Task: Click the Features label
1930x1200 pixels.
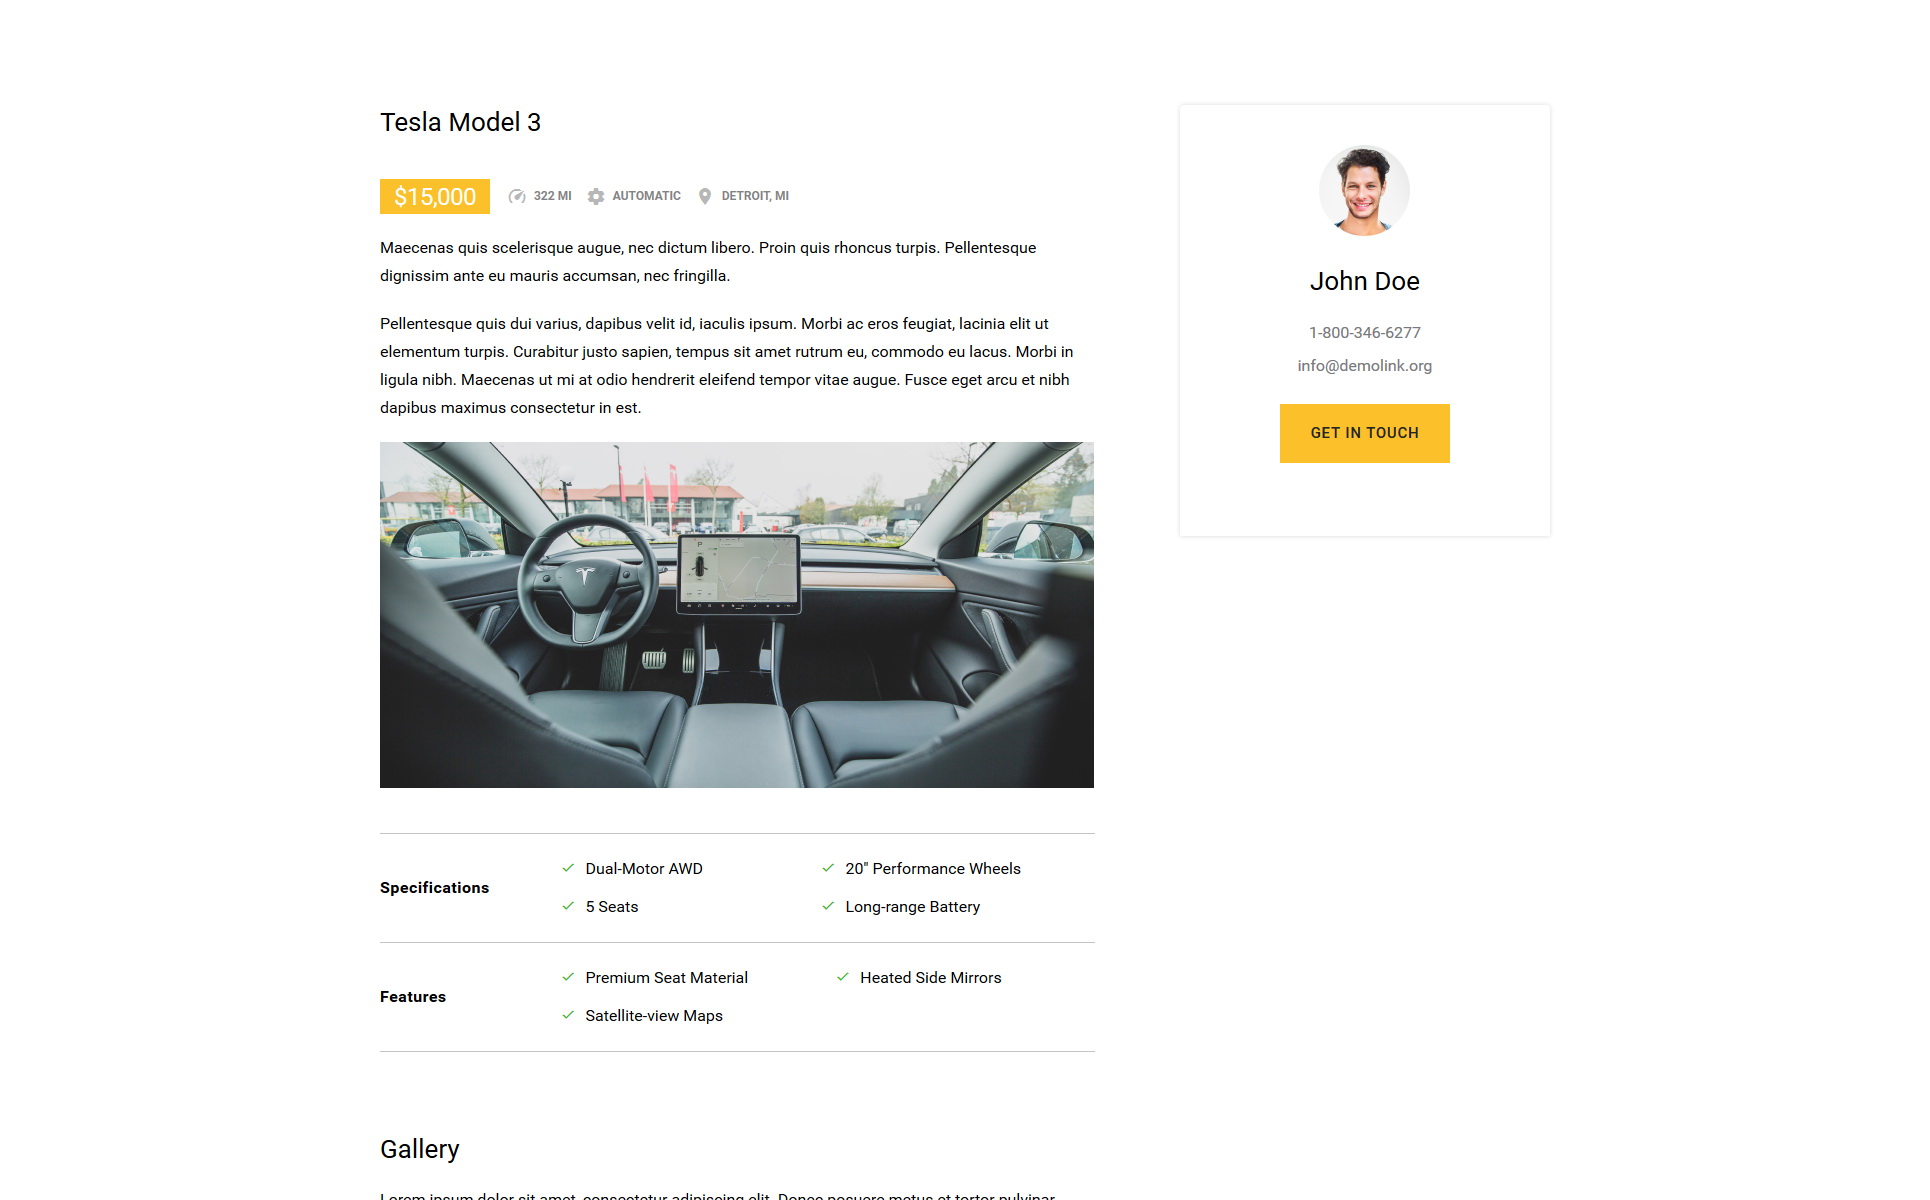Action: pyautogui.click(x=413, y=997)
